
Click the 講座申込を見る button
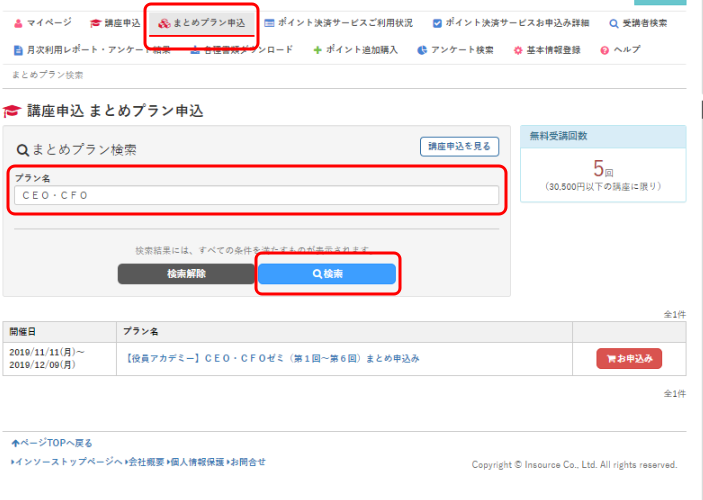(459, 147)
